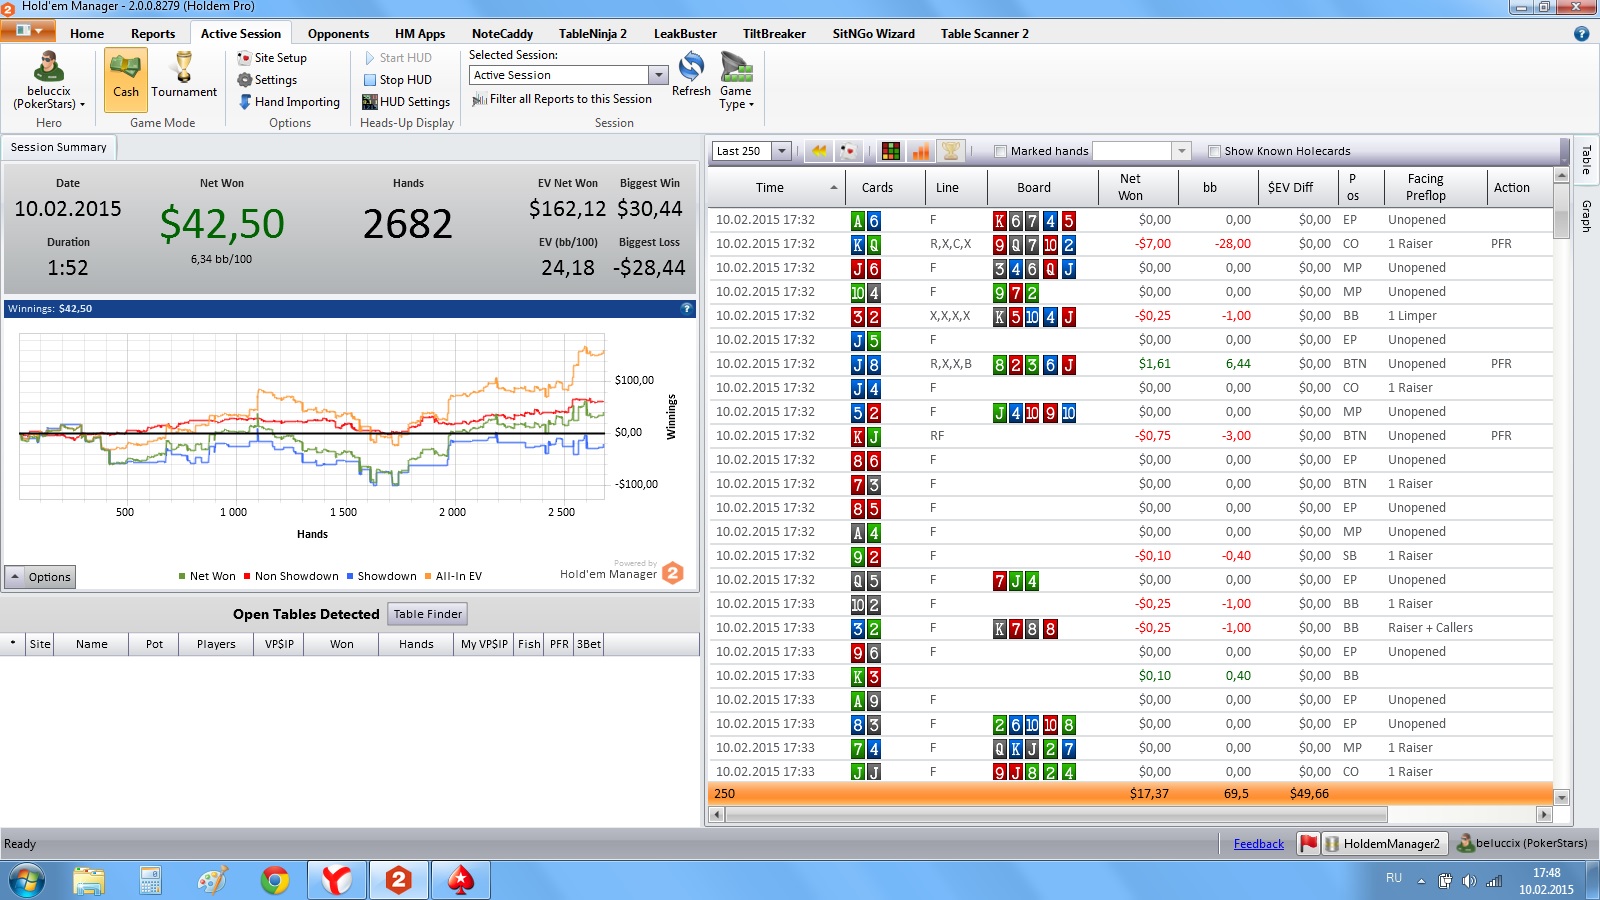Click the Table Finder button
Image resolution: width=1600 pixels, height=900 pixels.
point(427,614)
